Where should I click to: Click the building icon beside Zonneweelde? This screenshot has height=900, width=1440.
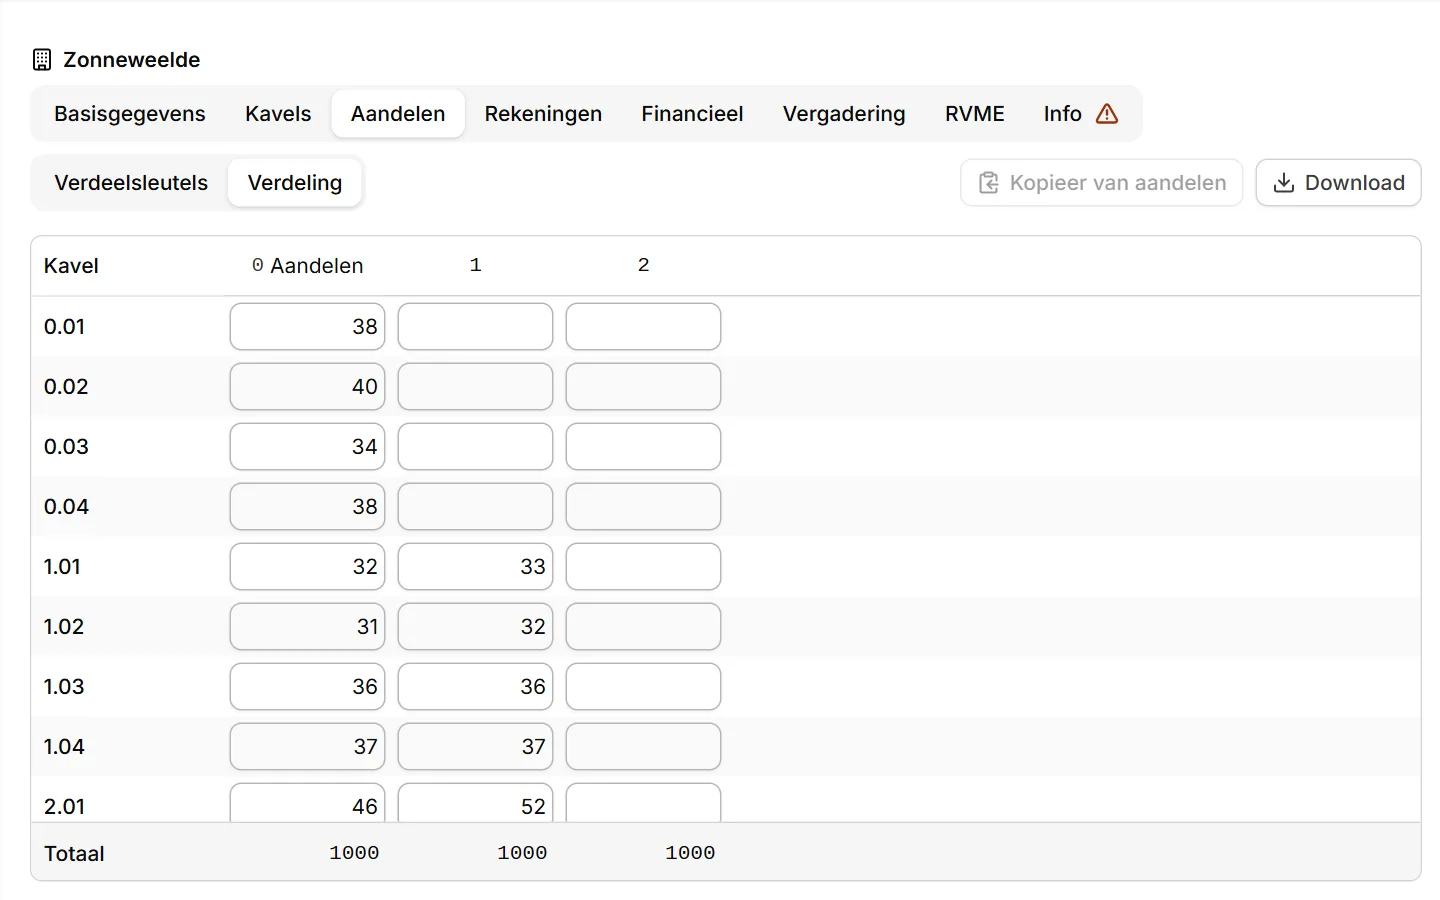tap(42, 60)
